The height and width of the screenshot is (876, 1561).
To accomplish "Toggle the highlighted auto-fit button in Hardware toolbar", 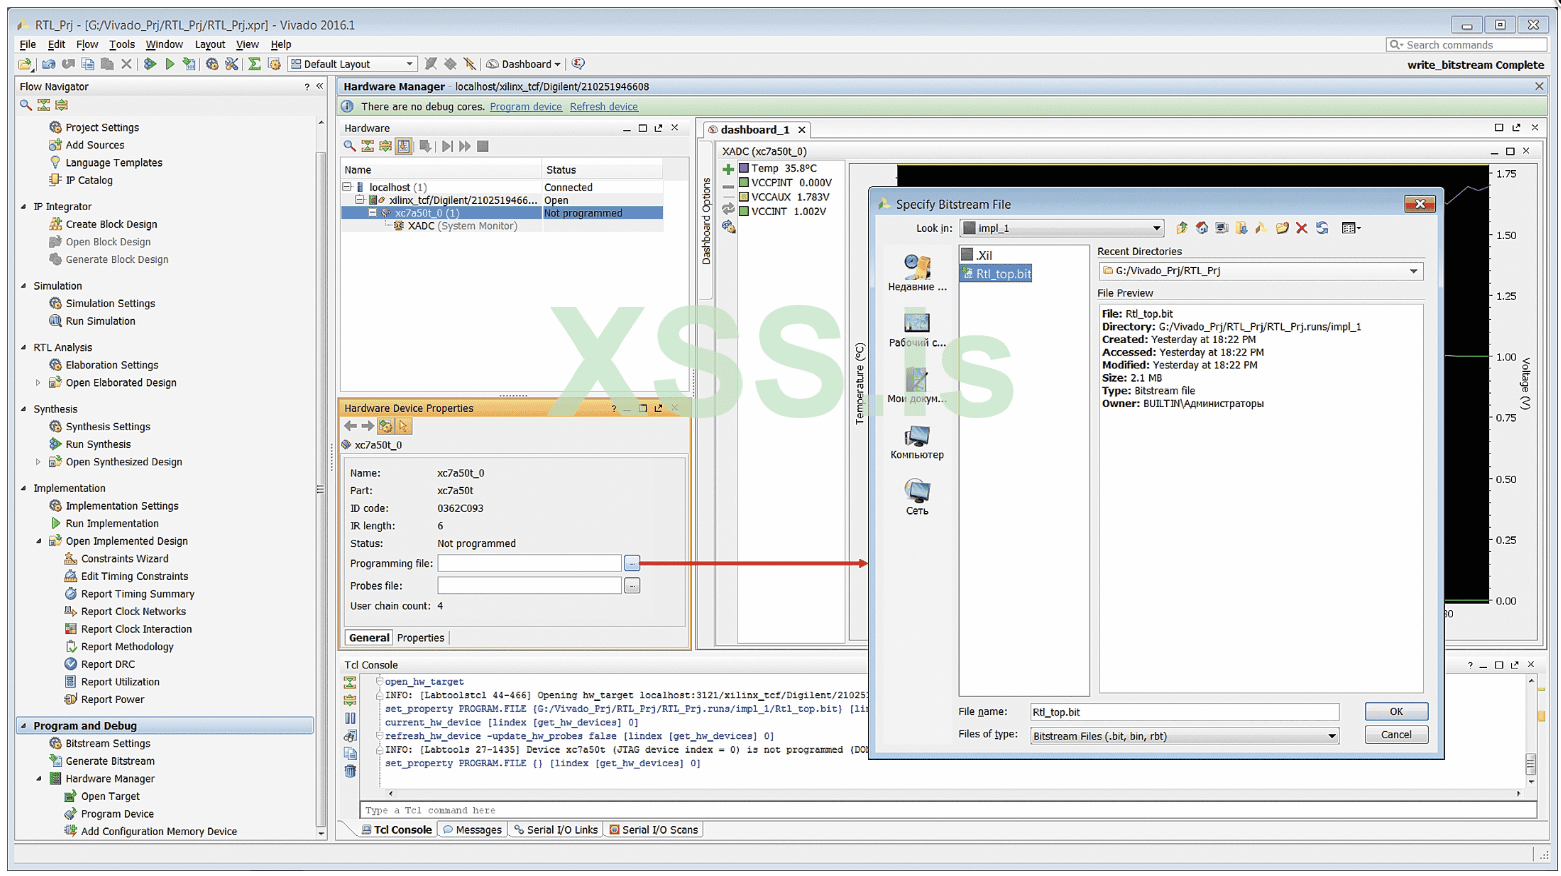I will (404, 146).
